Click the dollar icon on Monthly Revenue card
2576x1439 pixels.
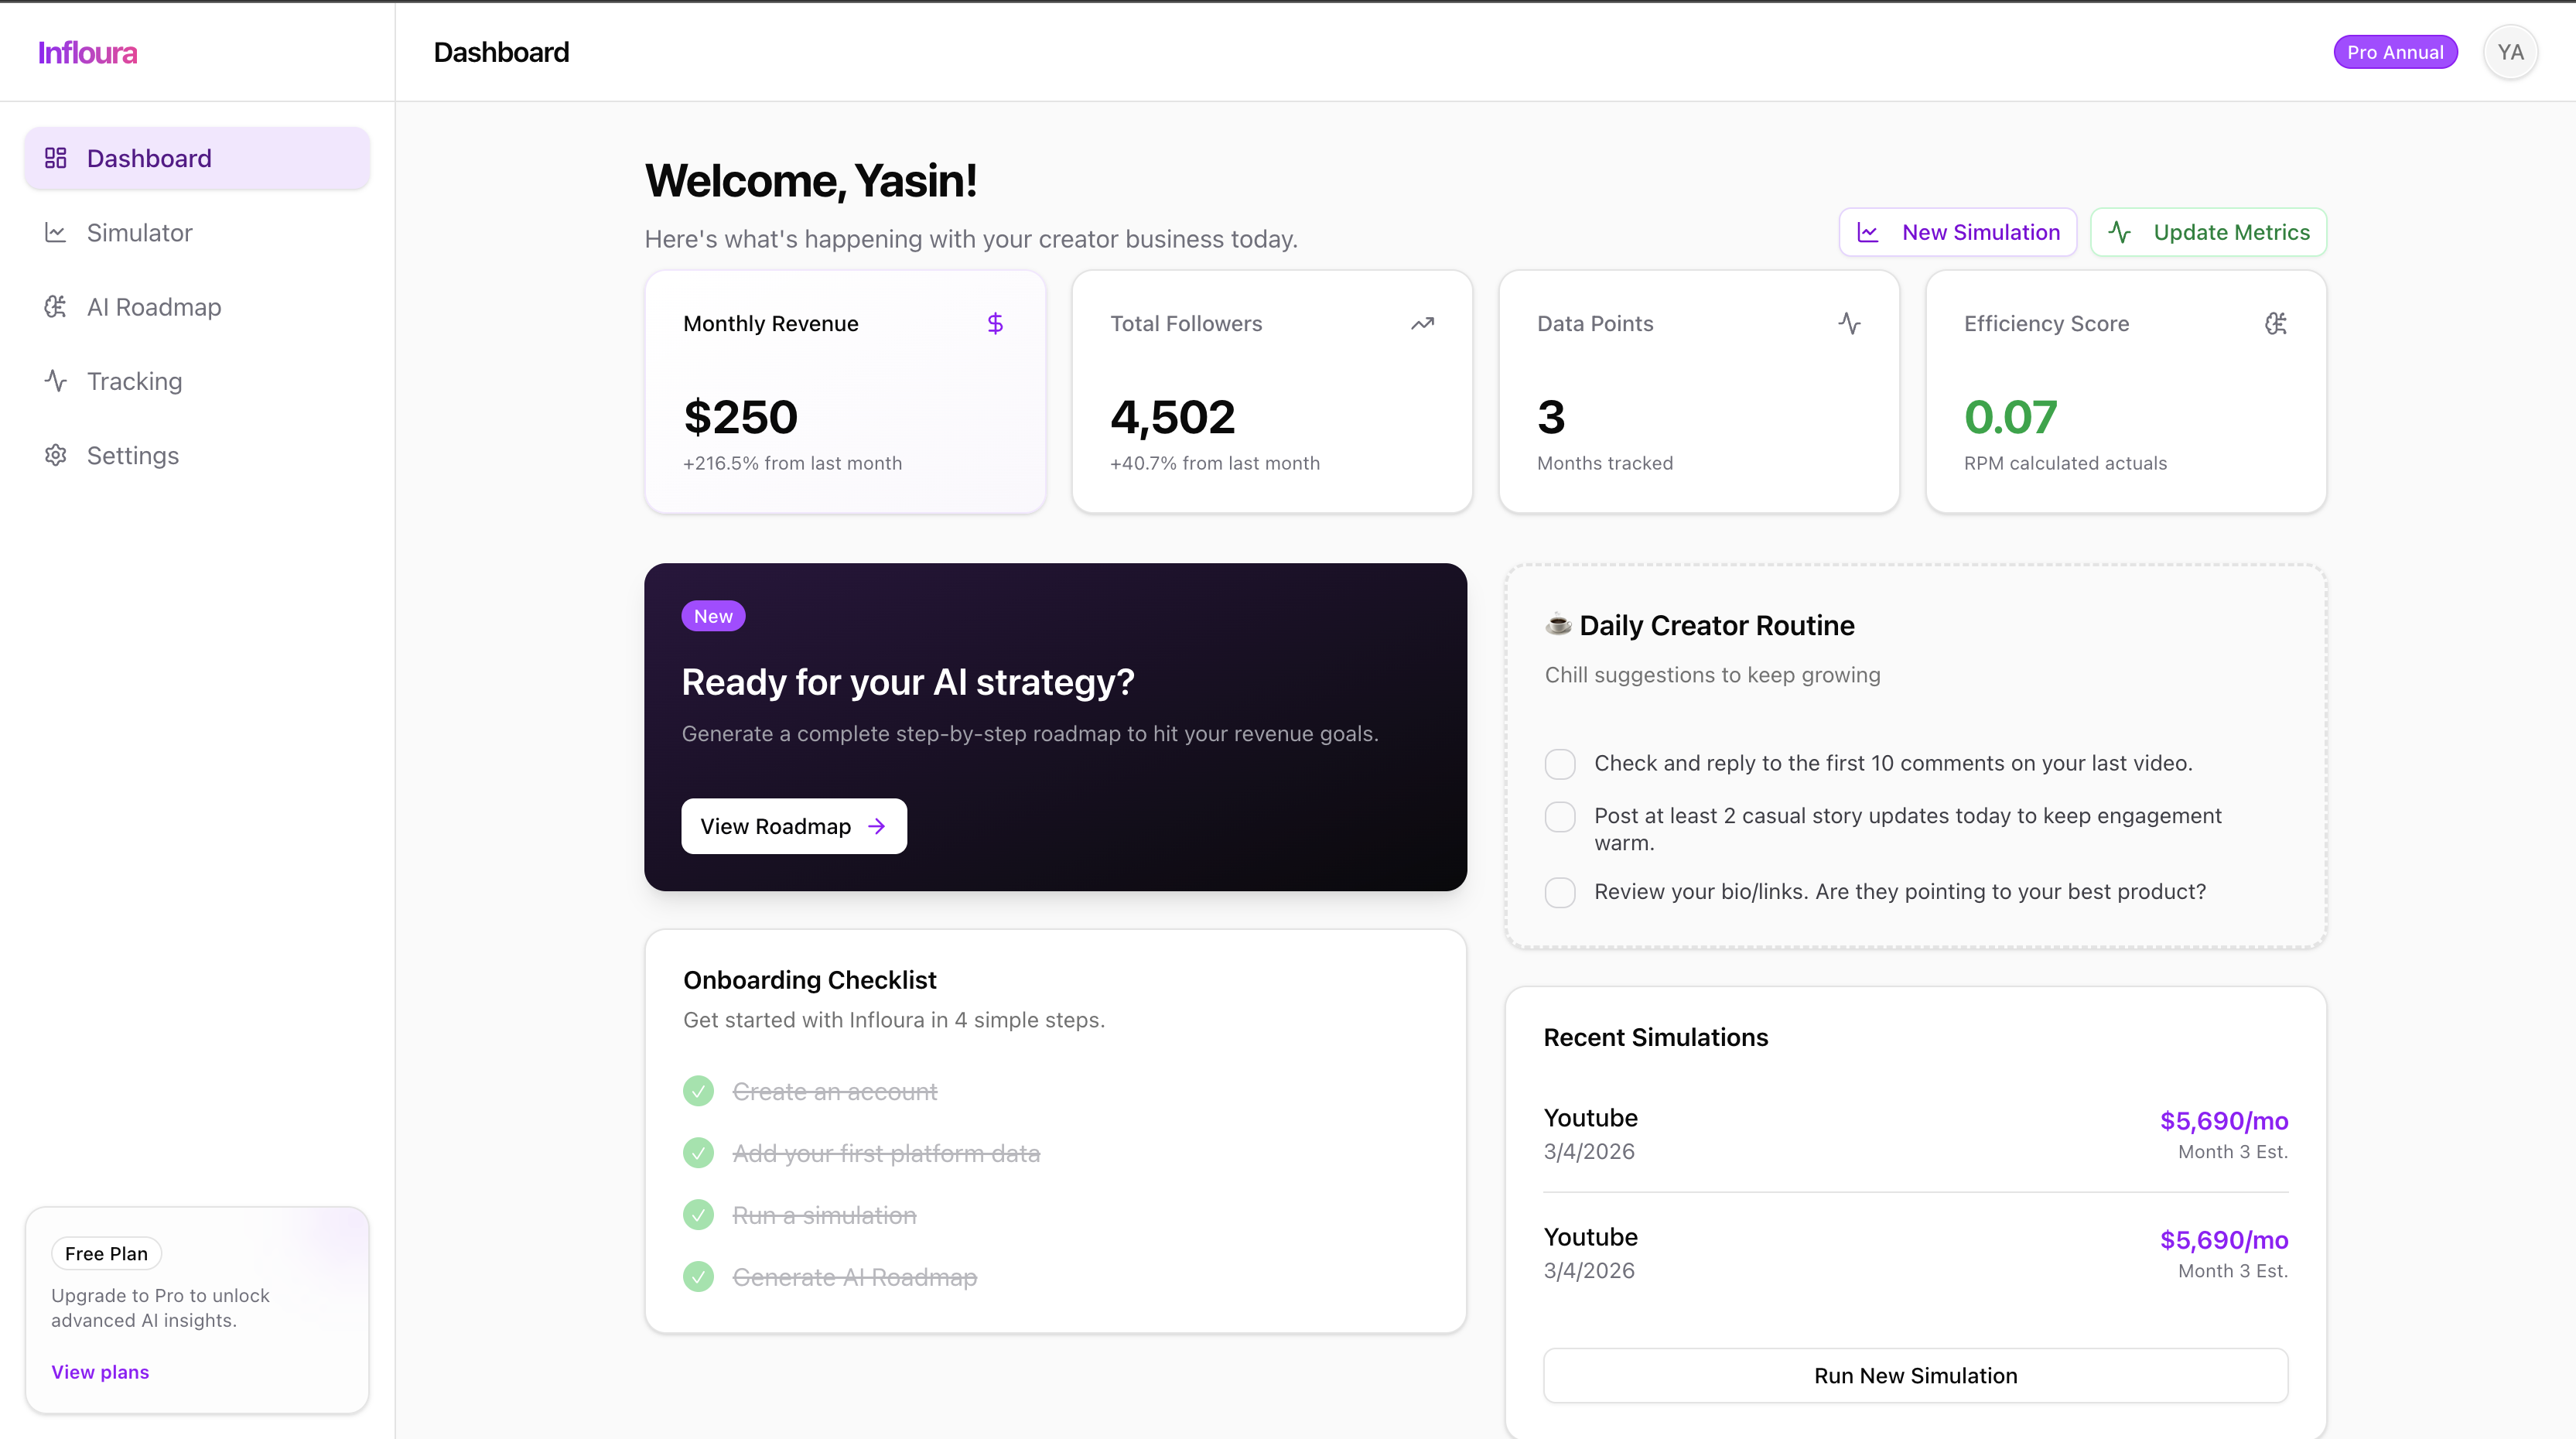(x=995, y=323)
